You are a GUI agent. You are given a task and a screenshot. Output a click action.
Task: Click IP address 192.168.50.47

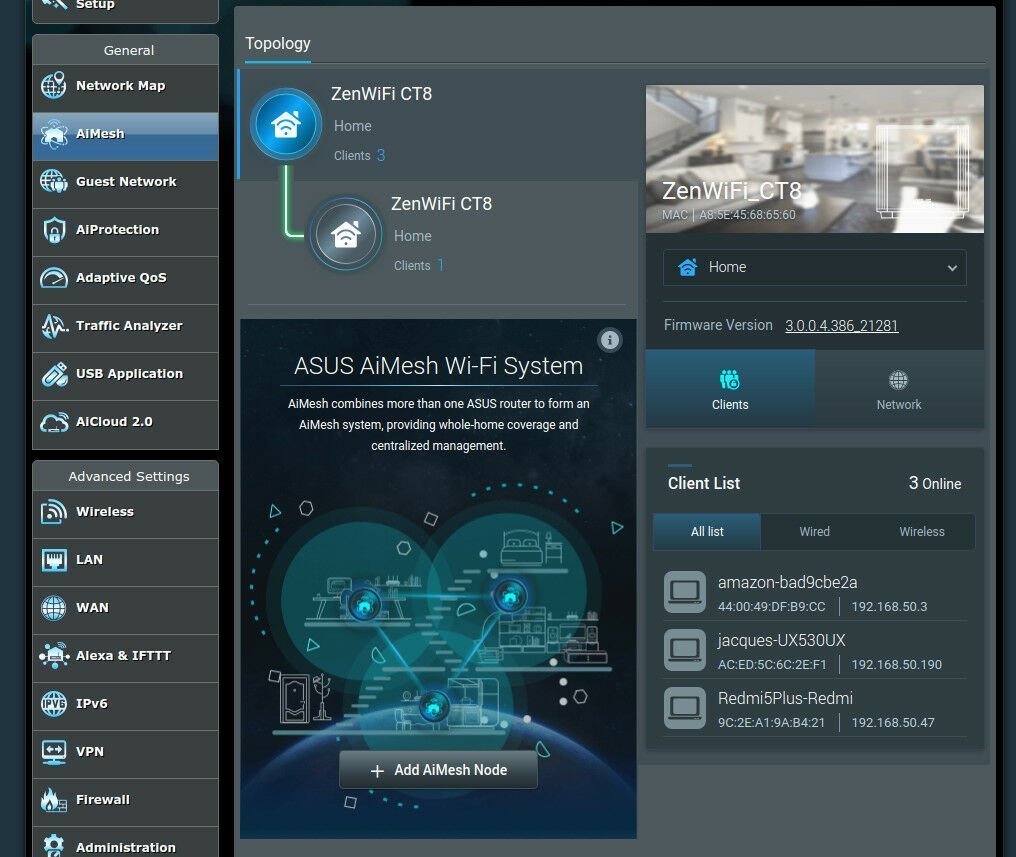[x=893, y=723]
